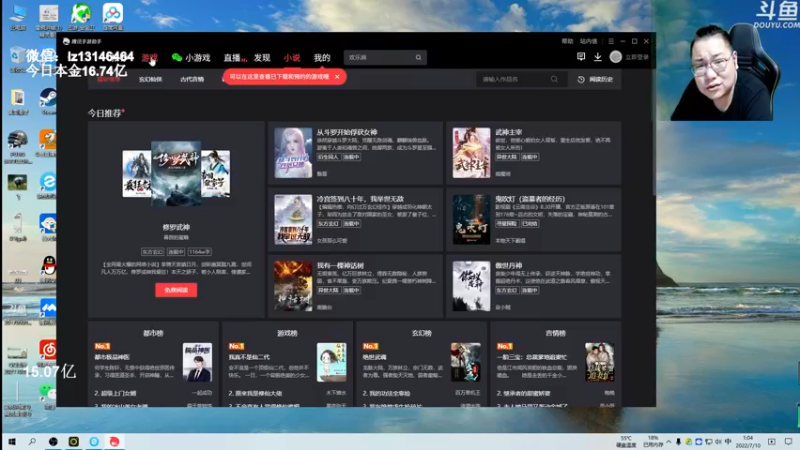Click the 我真不是仙二代 No.1 title
Viewport: 800px width, 450px height.
coord(249,357)
